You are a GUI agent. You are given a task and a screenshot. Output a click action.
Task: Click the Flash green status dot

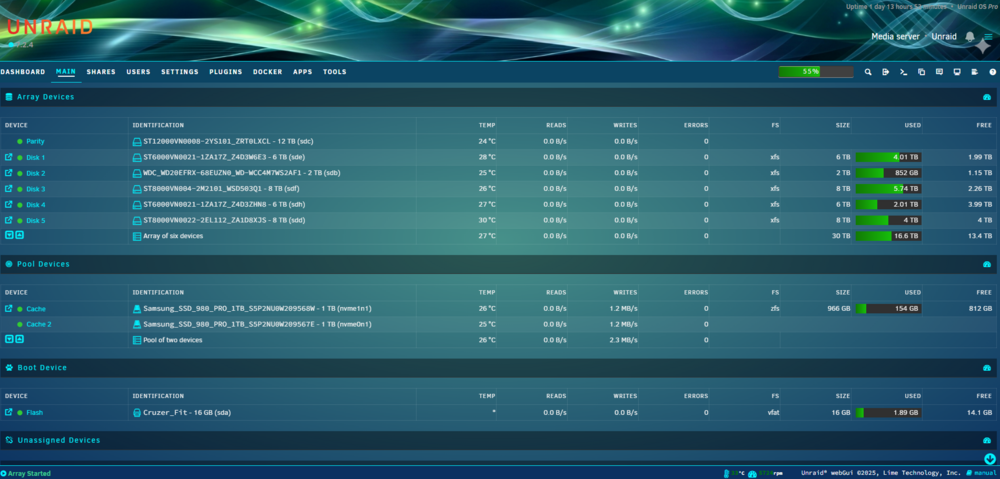[x=20, y=413]
